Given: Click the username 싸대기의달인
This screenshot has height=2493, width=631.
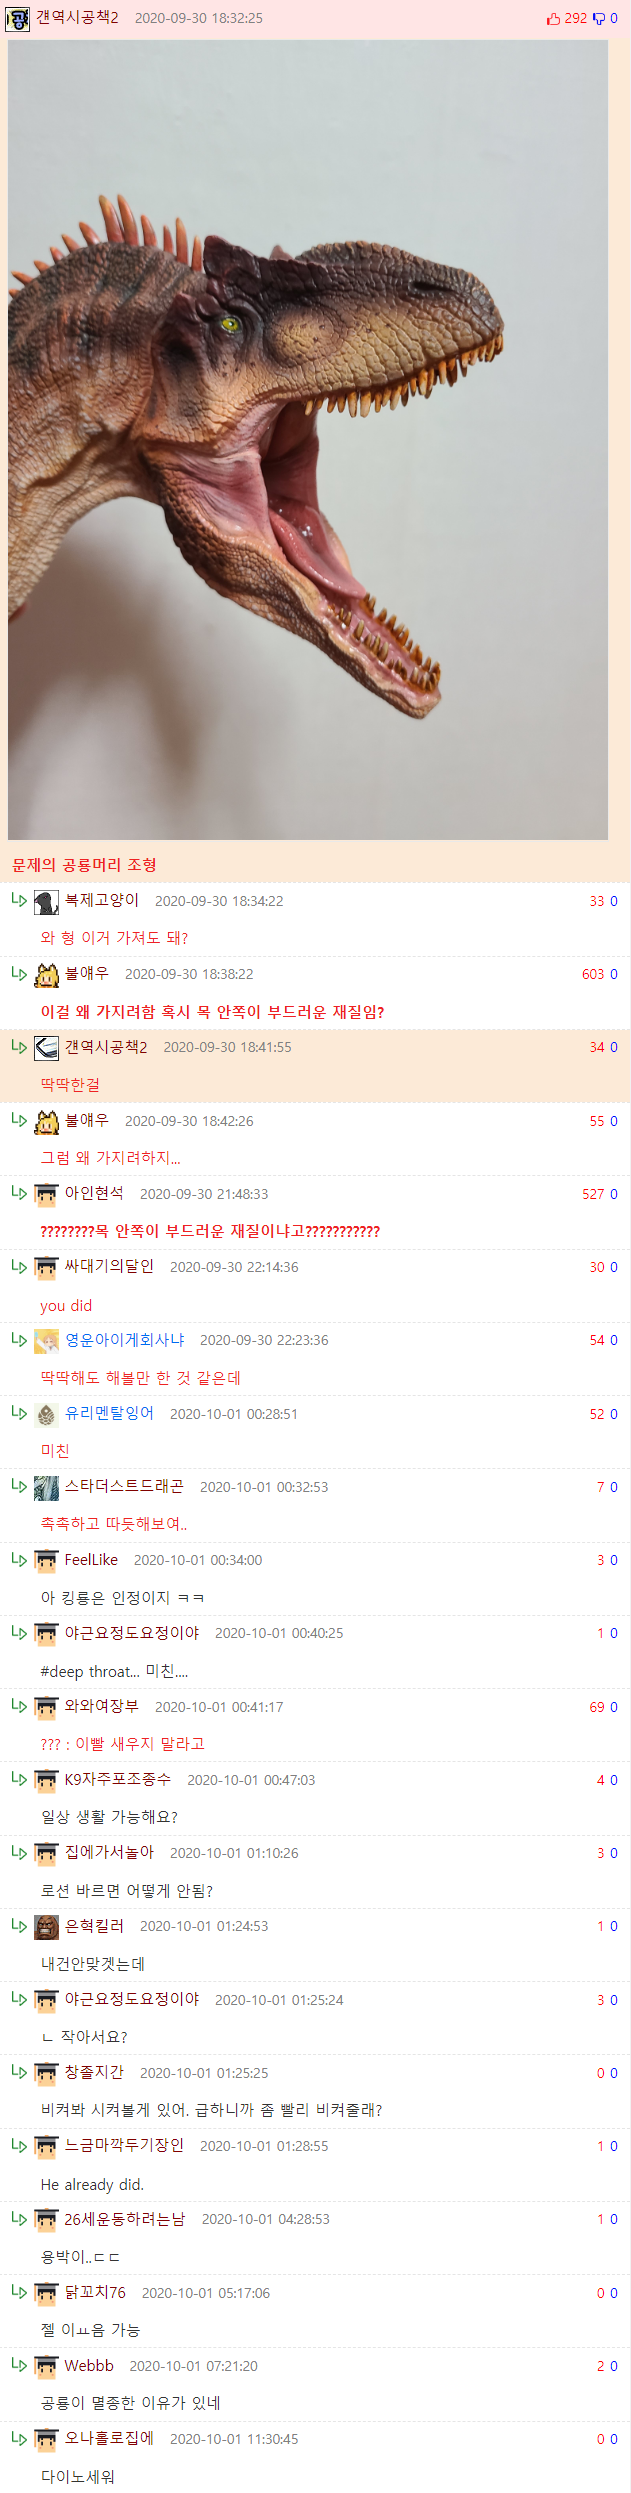Looking at the screenshot, I should [x=109, y=1267].
